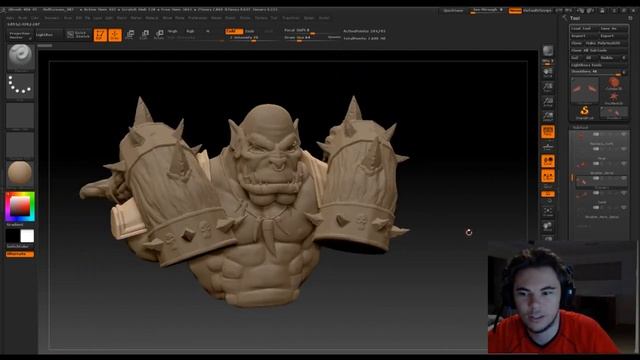Open Lightbox Tools

599,65
